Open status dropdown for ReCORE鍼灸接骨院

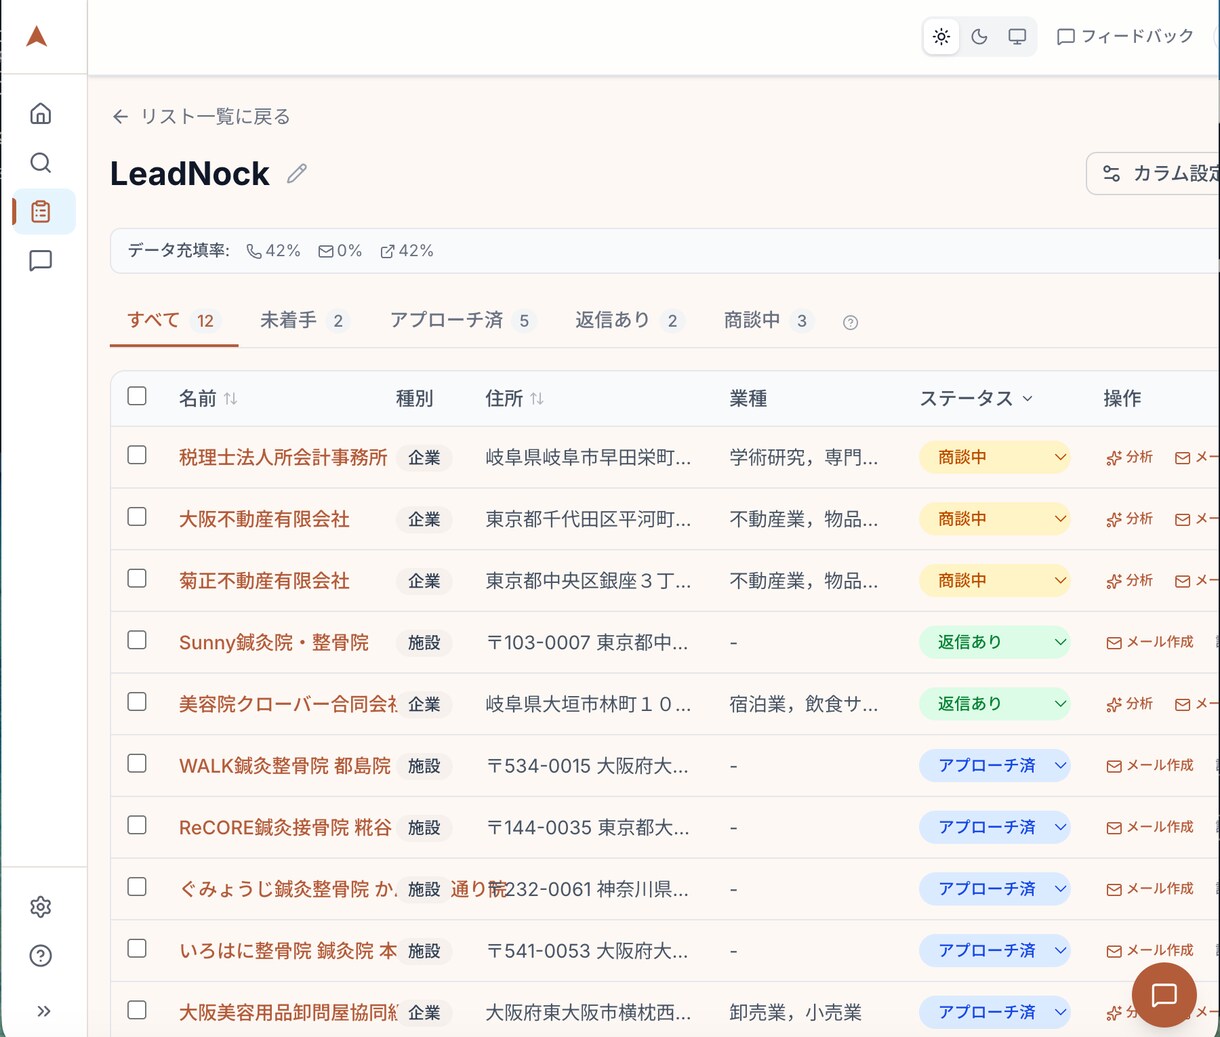click(995, 827)
